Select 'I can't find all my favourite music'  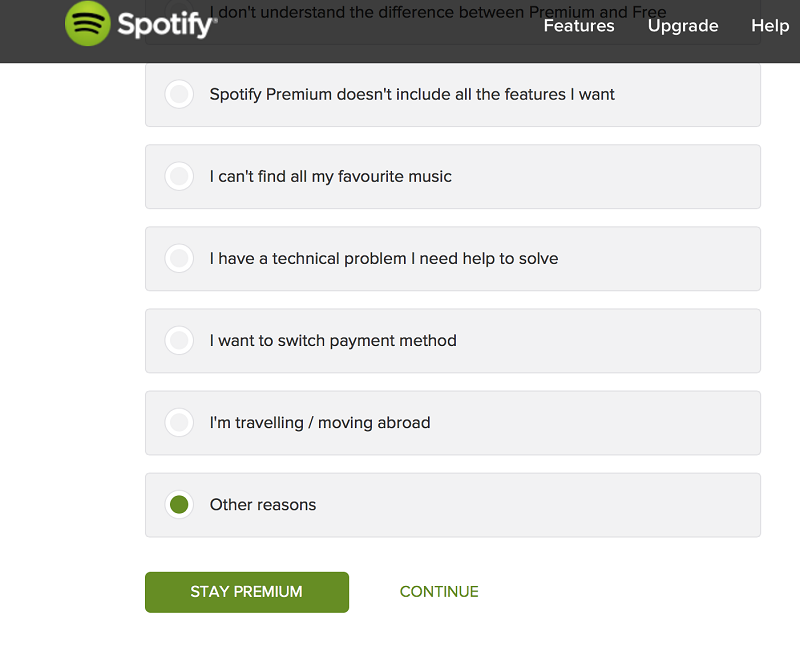pyautogui.click(x=179, y=176)
